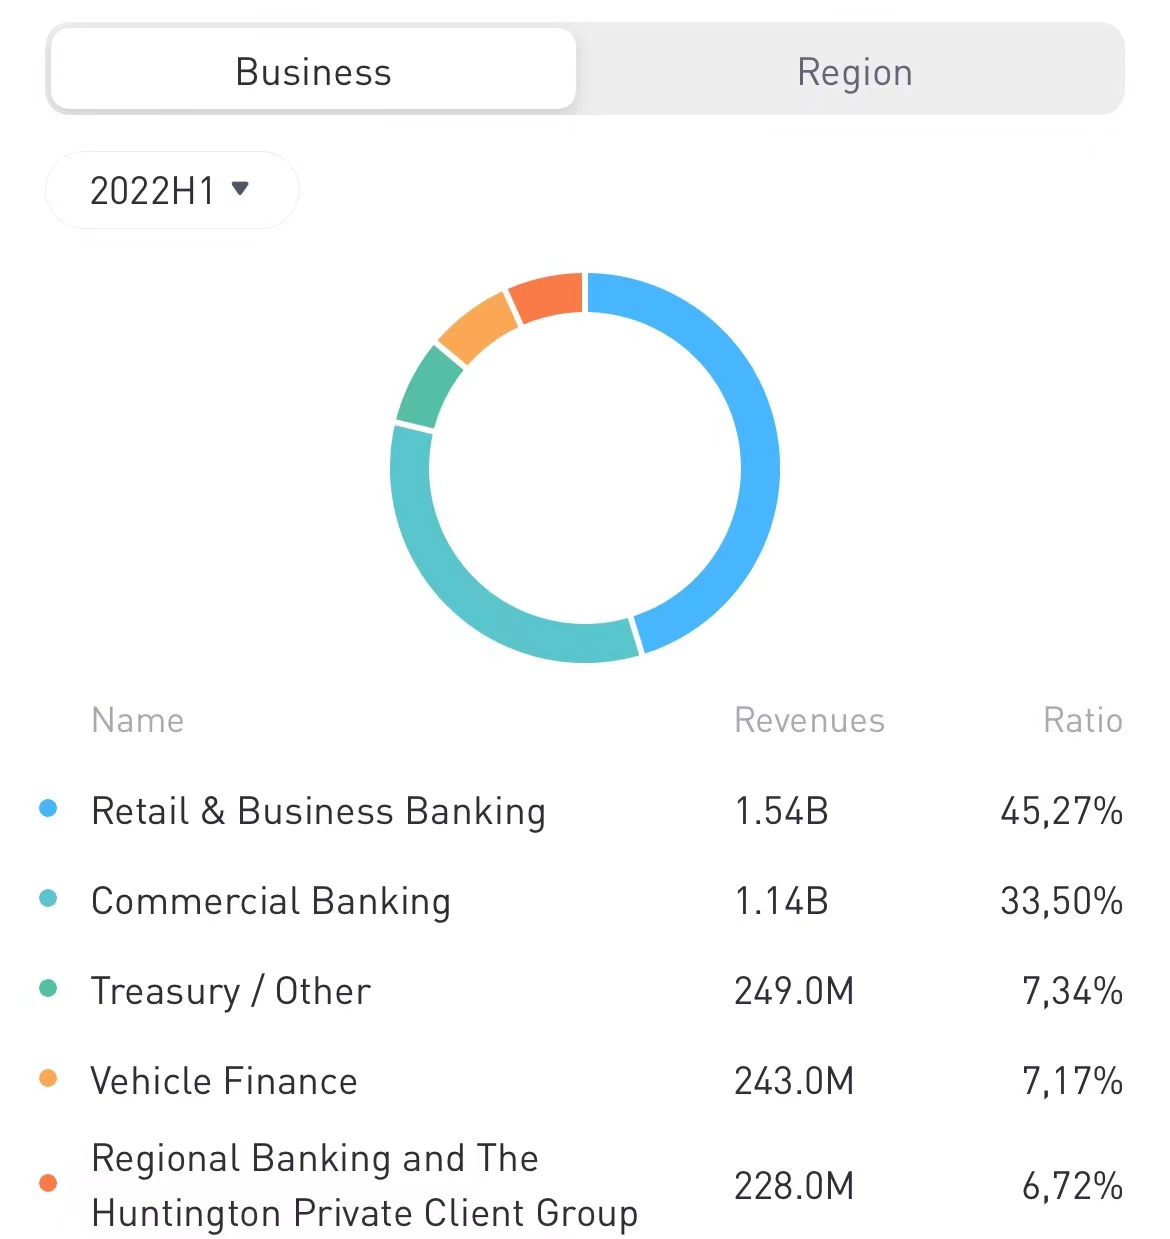Click the yellow-orange Vehicle Finance donut segment

[x=478, y=326]
